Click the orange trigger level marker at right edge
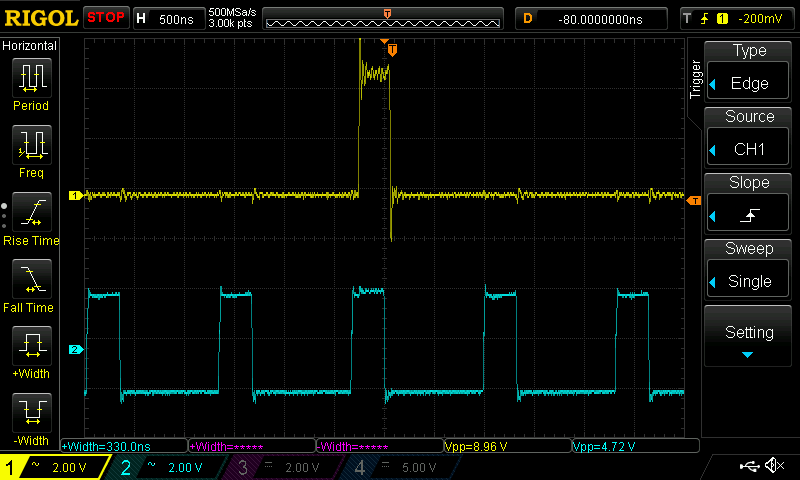This screenshot has height=480, width=800. click(x=694, y=200)
